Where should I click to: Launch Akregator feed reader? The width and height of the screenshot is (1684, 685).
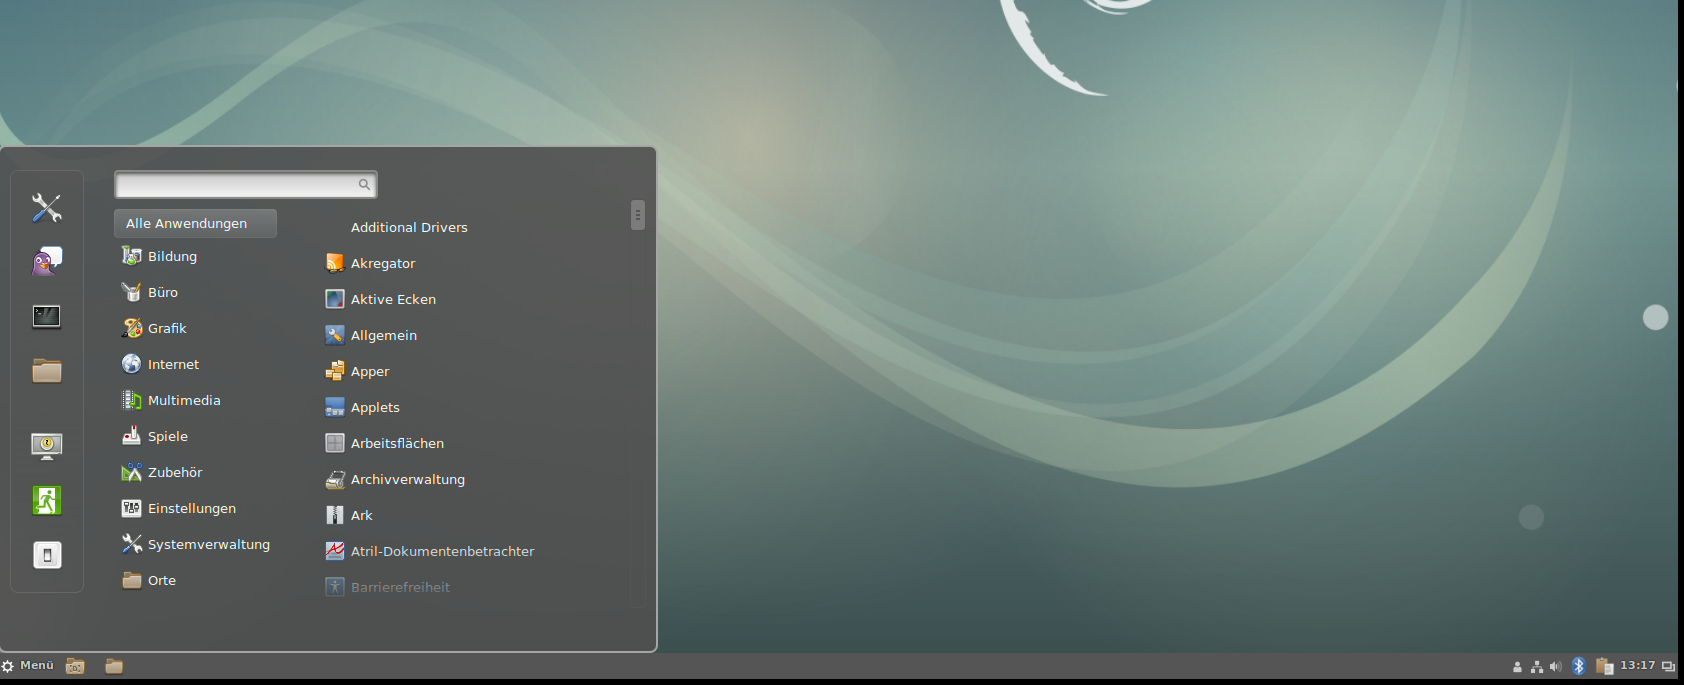click(382, 264)
